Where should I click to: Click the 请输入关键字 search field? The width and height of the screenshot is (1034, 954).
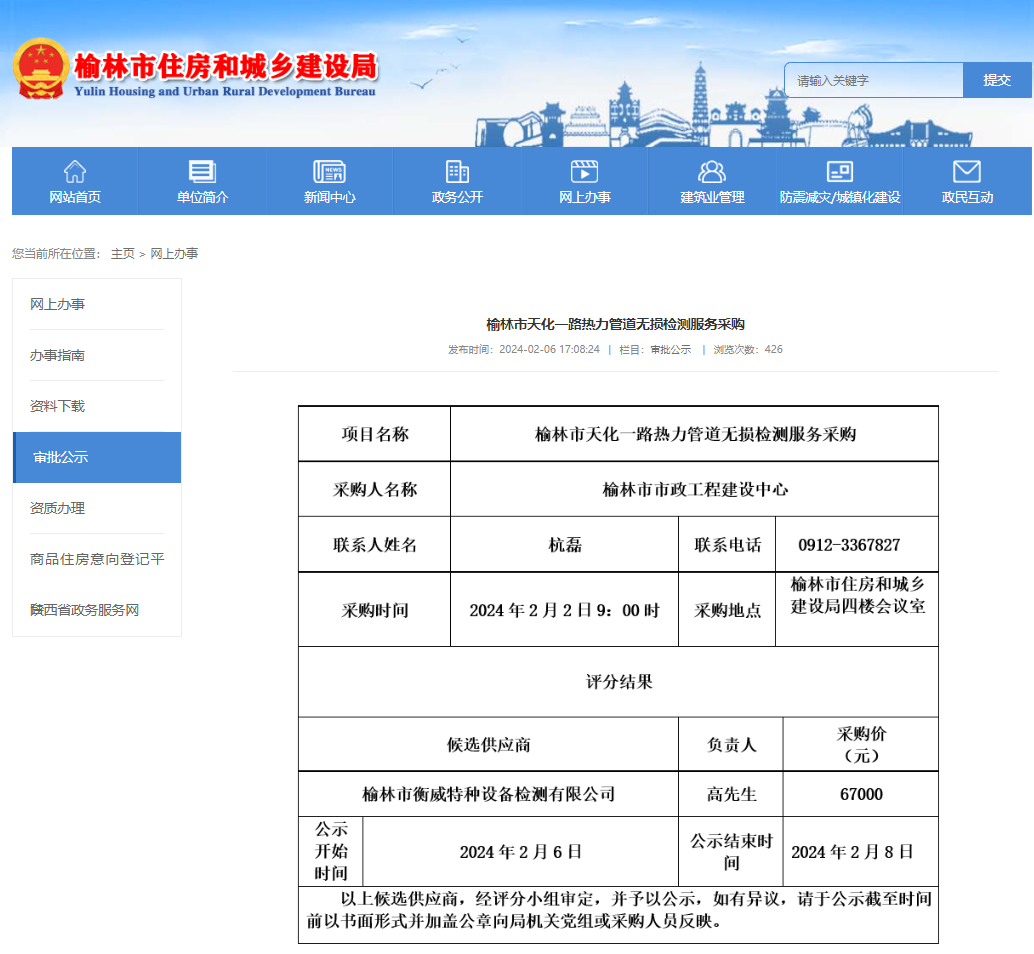[x=874, y=80]
